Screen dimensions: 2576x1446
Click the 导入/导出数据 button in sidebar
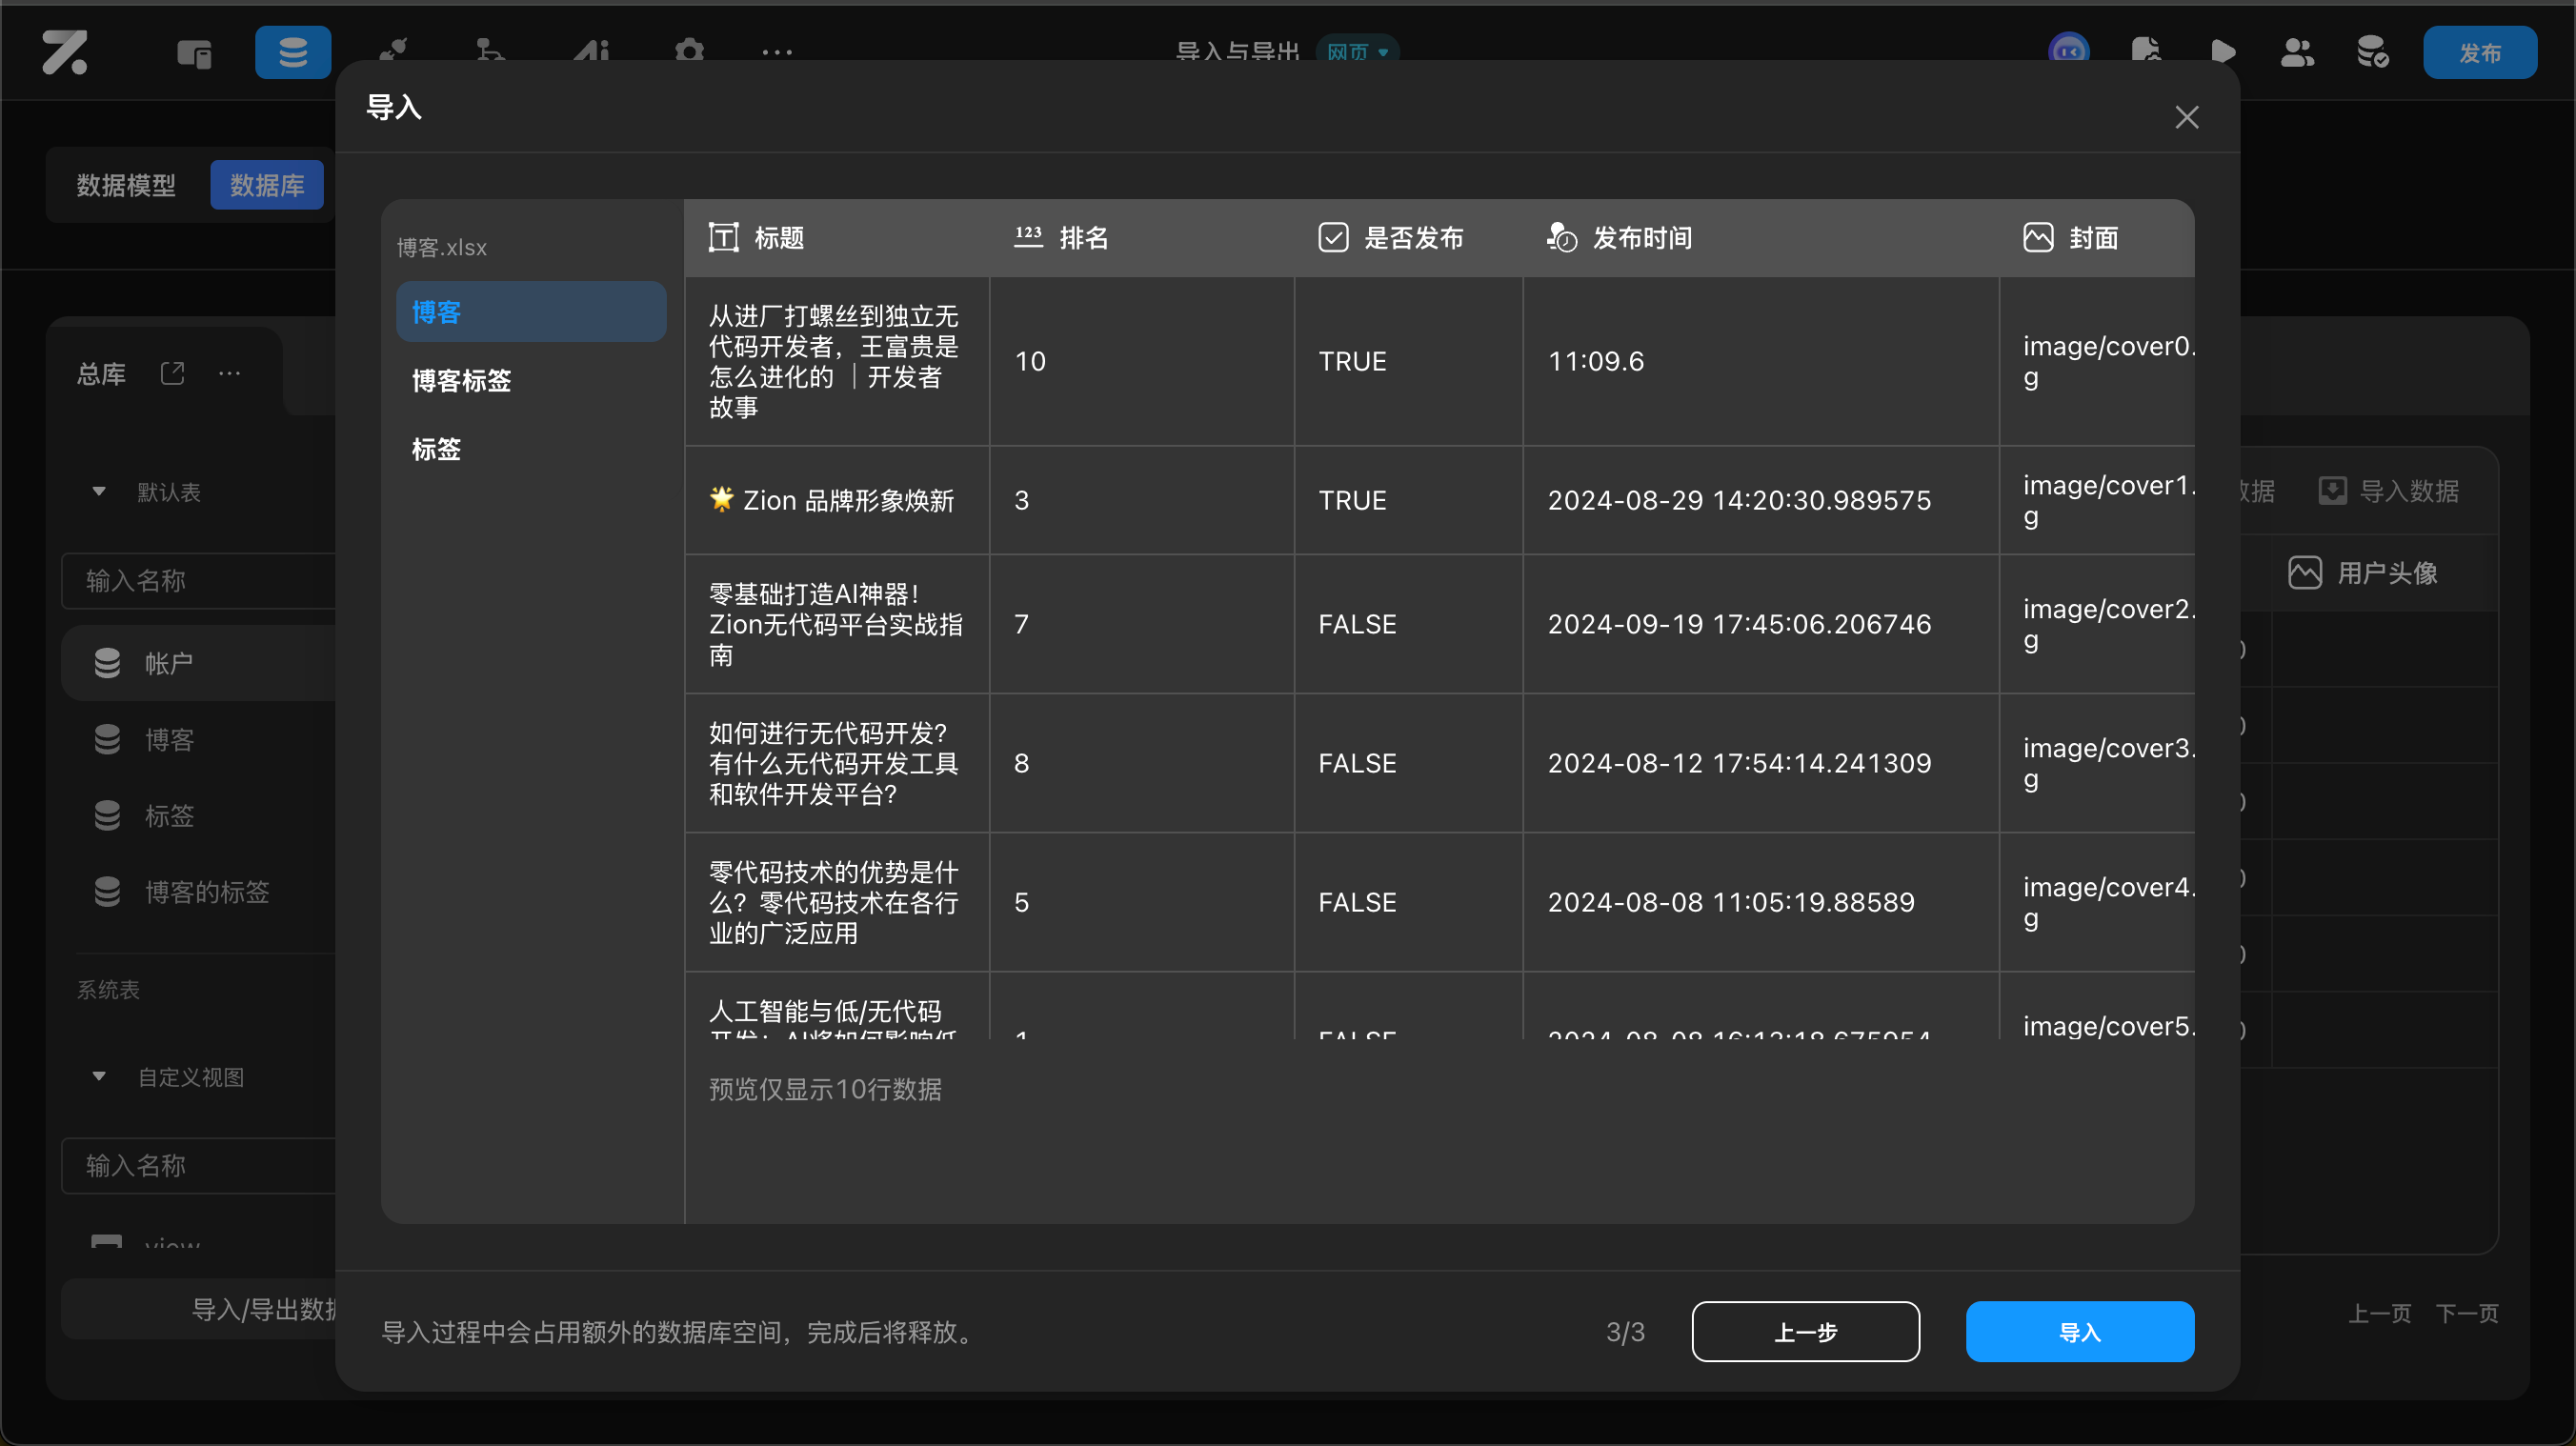(198, 1309)
